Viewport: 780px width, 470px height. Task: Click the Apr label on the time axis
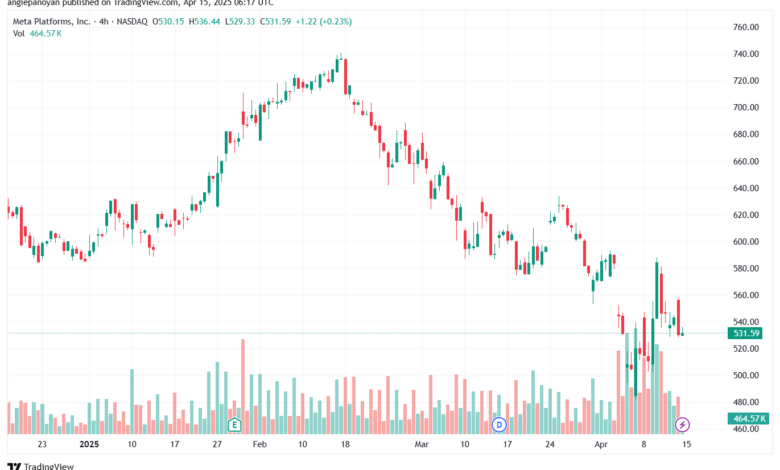coord(601,444)
